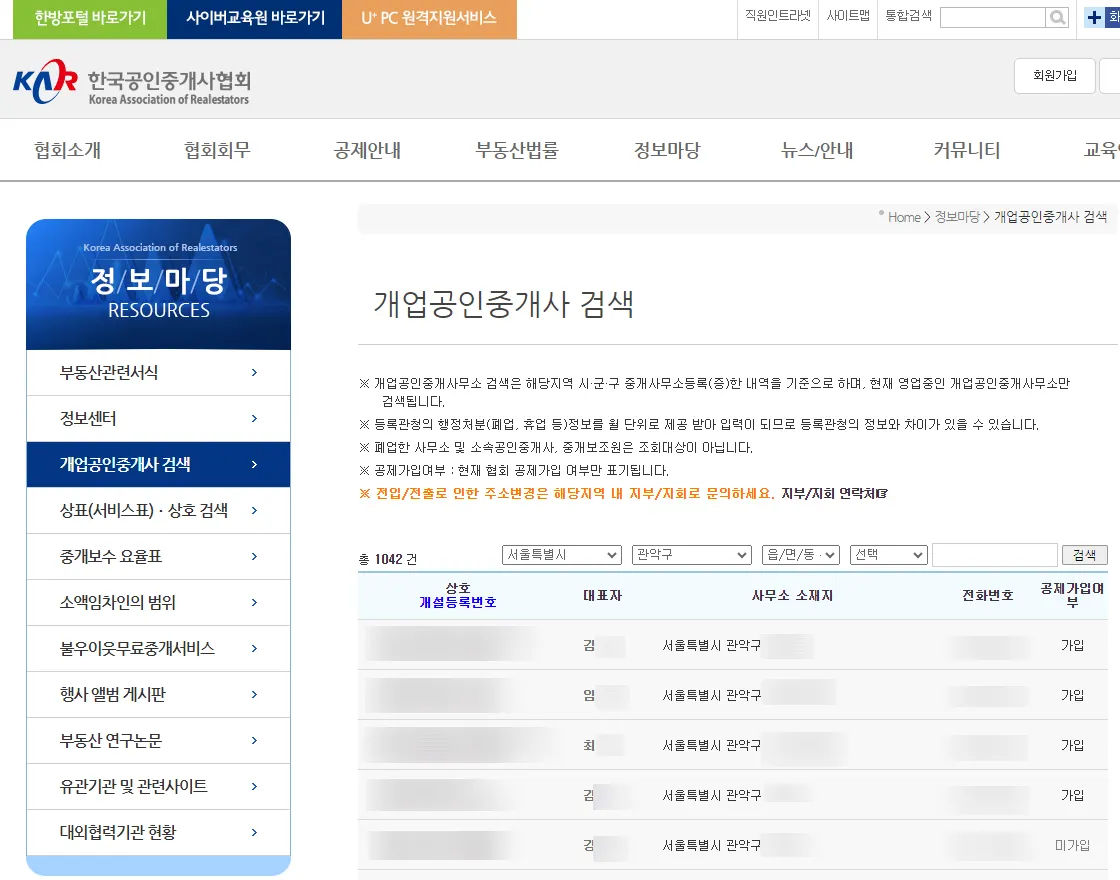The height and width of the screenshot is (880, 1120).
Task: Click the 대표자 column header
Action: 602,596
